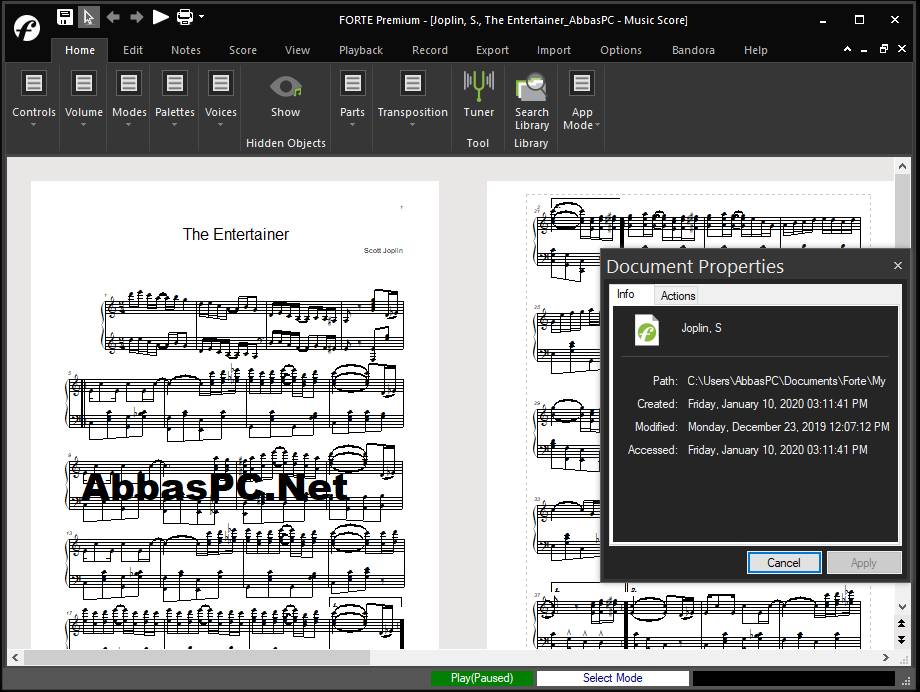Click the Select Mode status field
This screenshot has height=692, width=920.
click(613, 678)
